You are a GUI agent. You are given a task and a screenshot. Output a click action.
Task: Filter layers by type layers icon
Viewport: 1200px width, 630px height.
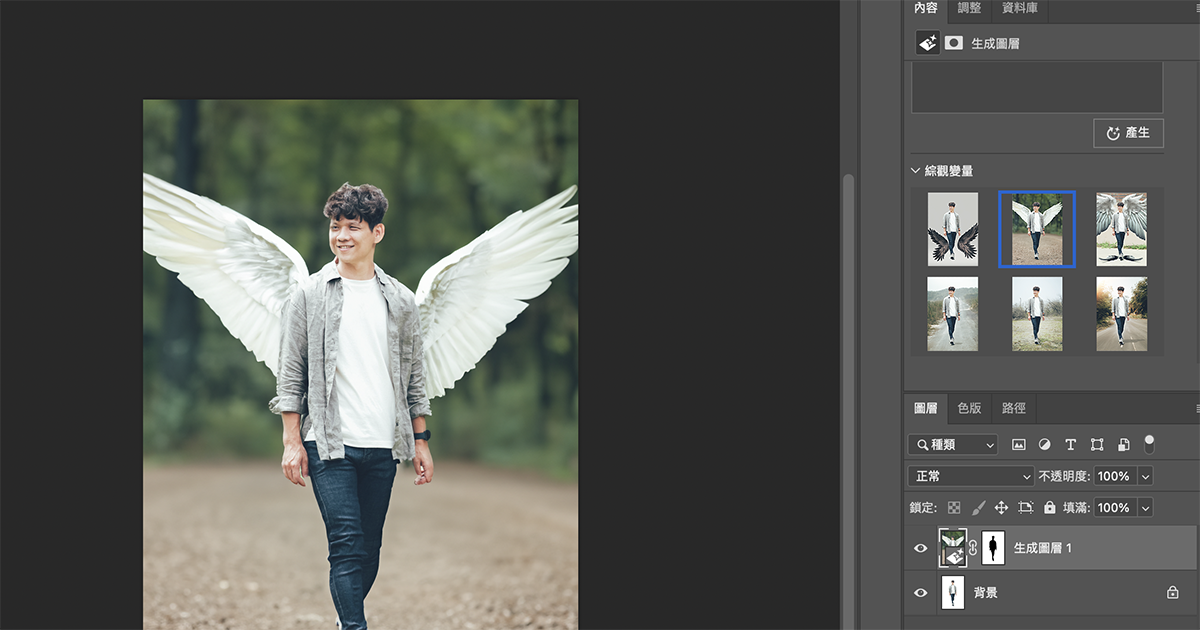pyautogui.click(x=1070, y=445)
